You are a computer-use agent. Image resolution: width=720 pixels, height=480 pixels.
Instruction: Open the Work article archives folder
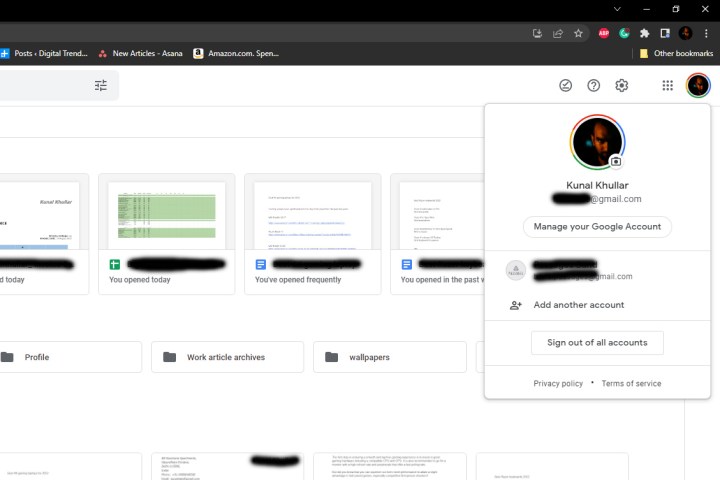(227, 357)
